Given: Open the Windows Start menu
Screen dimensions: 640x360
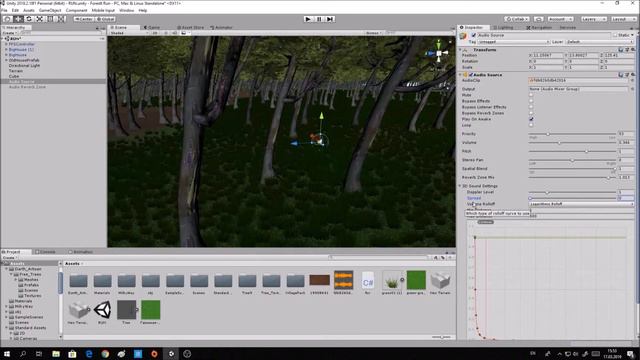Looking at the screenshot, I should tap(7, 353).
